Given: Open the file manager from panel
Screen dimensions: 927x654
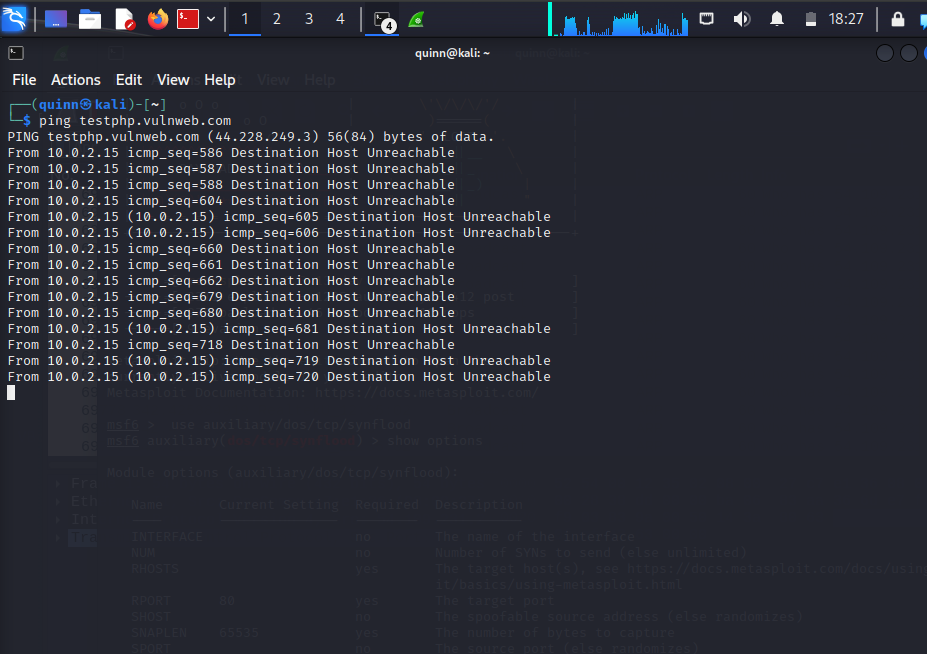Looking at the screenshot, I should coord(90,19).
